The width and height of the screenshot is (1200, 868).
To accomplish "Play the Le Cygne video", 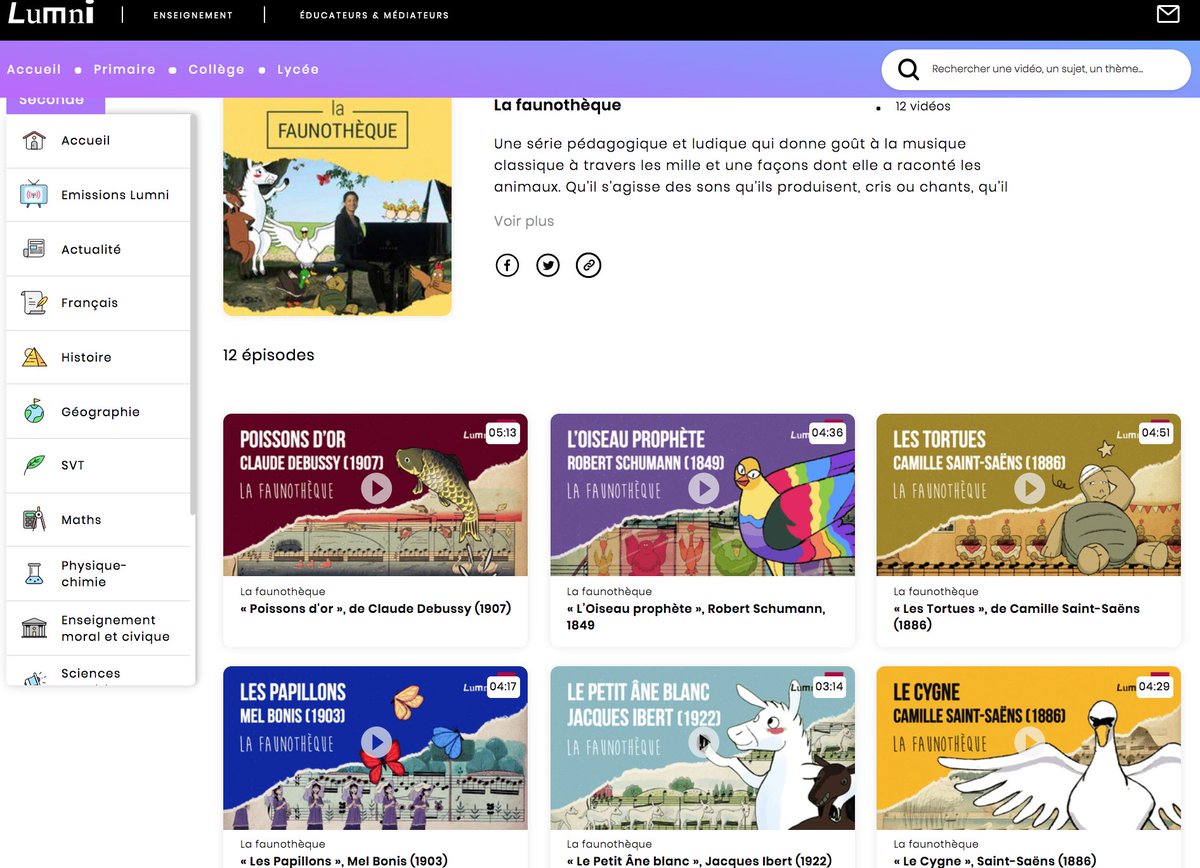I will coord(1029,741).
